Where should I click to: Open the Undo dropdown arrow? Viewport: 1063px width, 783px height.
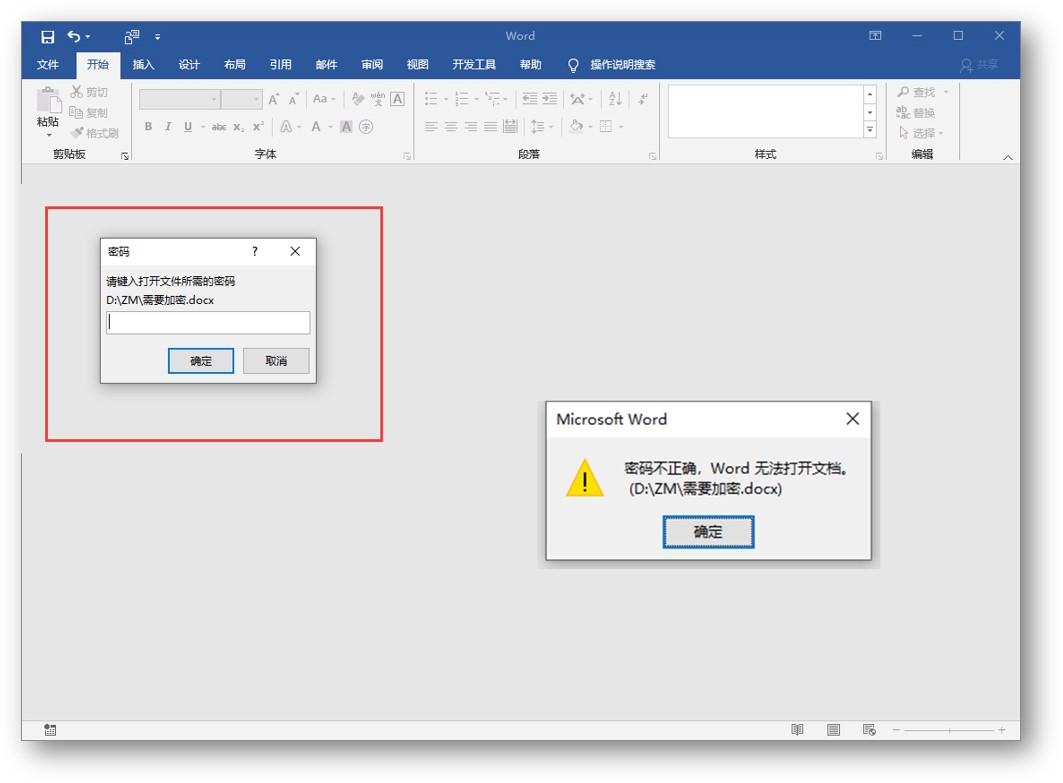pos(86,35)
